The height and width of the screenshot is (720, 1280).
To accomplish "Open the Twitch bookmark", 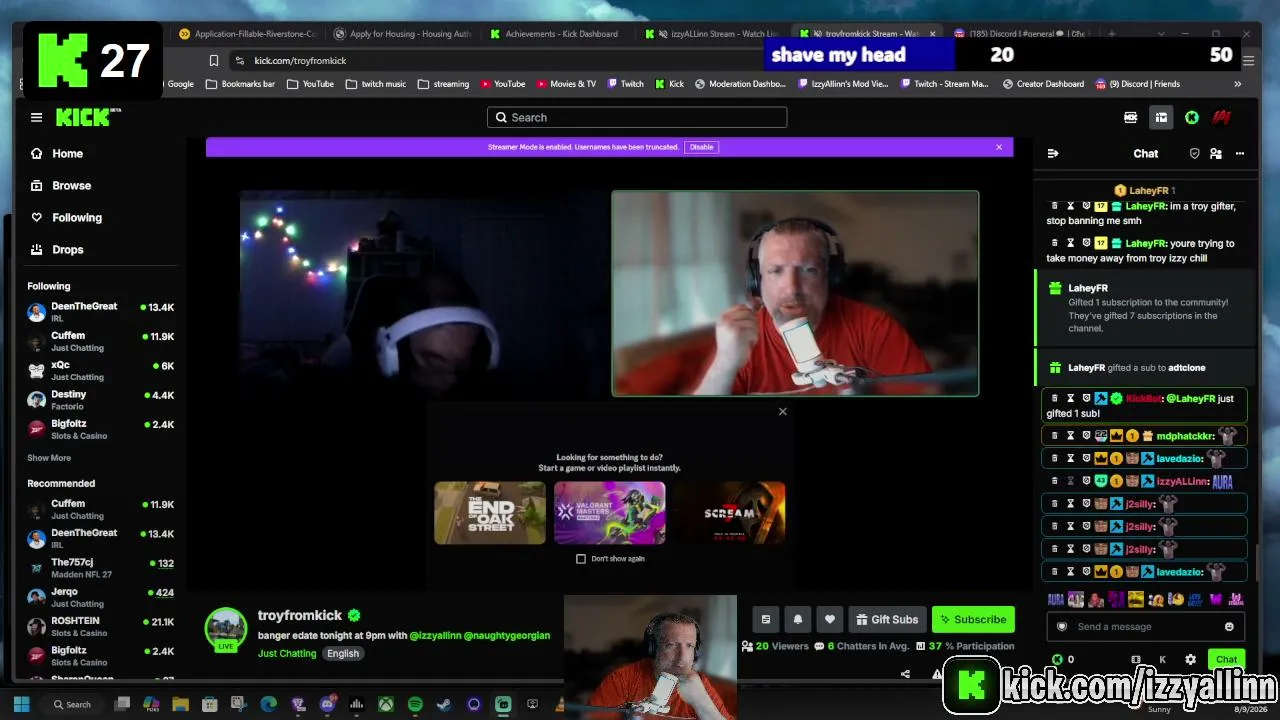I will pyautogui.click(x=625, y=84).
